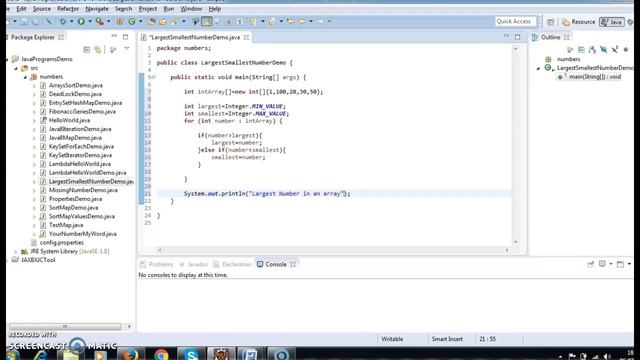Expand the JRE System Library node
This screenshot has height=360, width=640.
[x=16, y=251]
